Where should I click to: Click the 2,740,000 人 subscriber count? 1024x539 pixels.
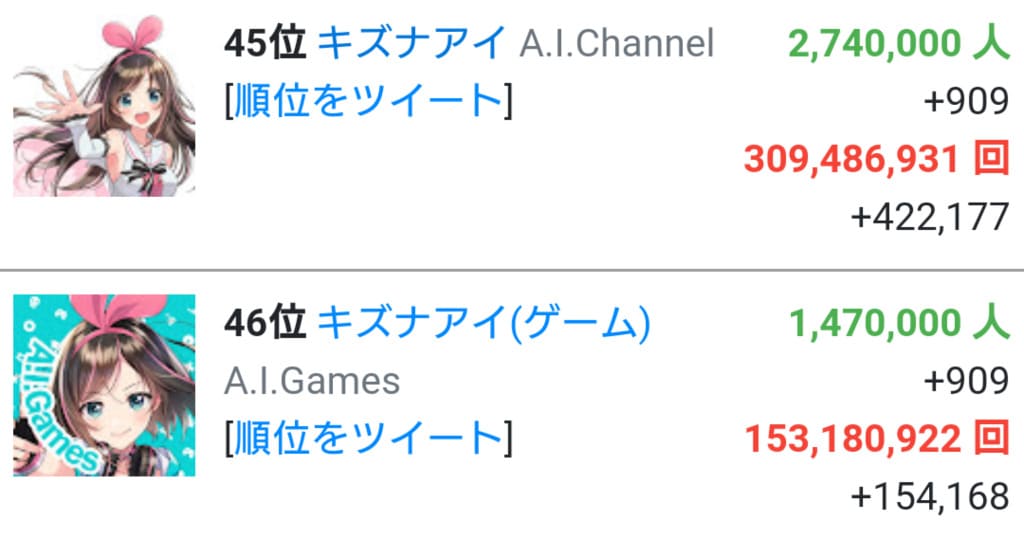(899, 44)
